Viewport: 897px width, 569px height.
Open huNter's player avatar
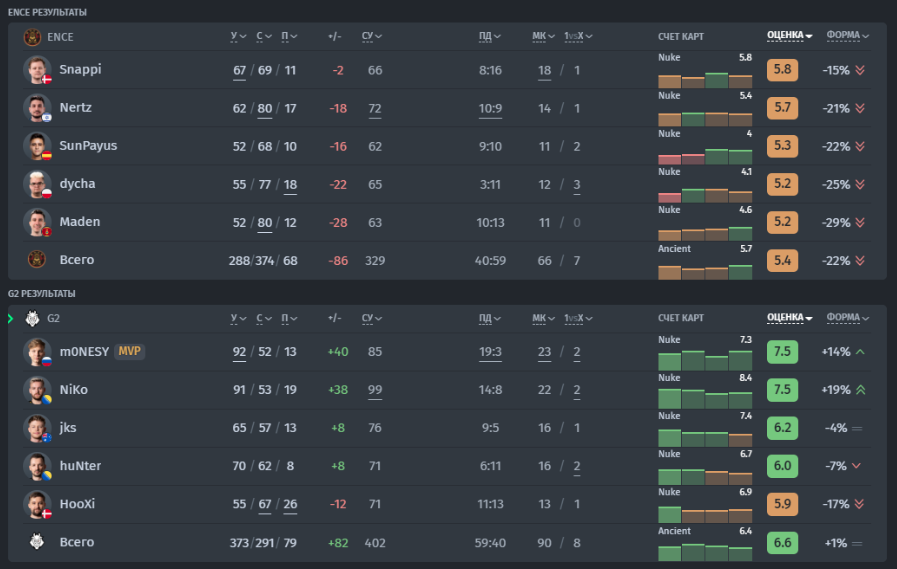point(37,466)
